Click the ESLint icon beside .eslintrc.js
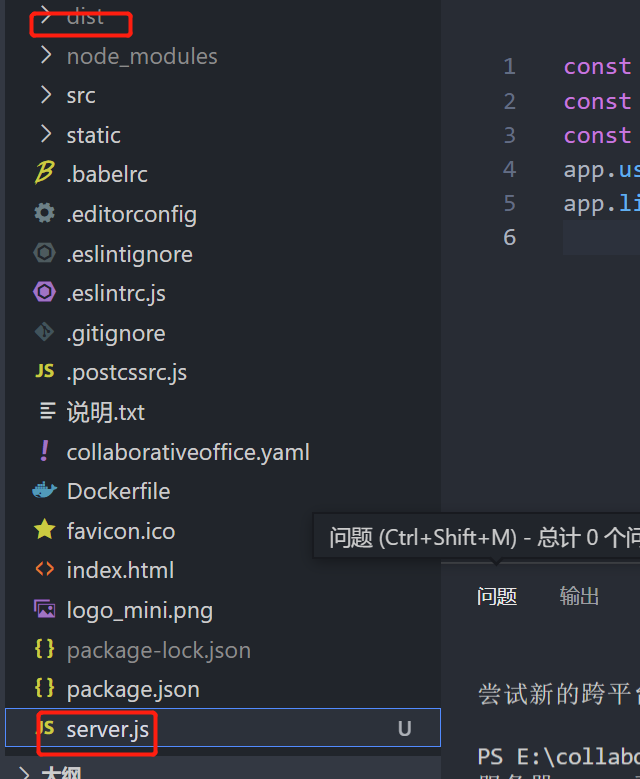Screen dimensions: 640x779 (x=44, y=293)
